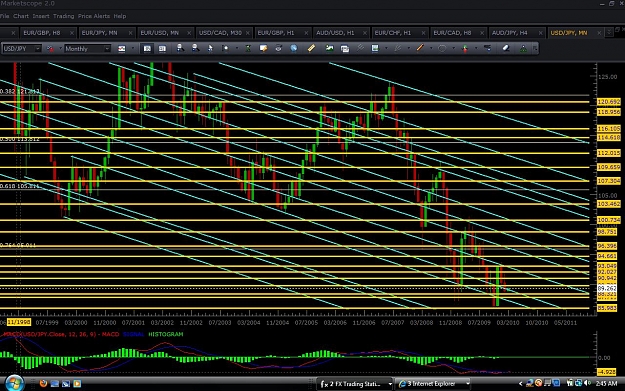This screenshot has height=391, width=625.
Task: Click the crosshair cursor tool icon
Action: 226,48
